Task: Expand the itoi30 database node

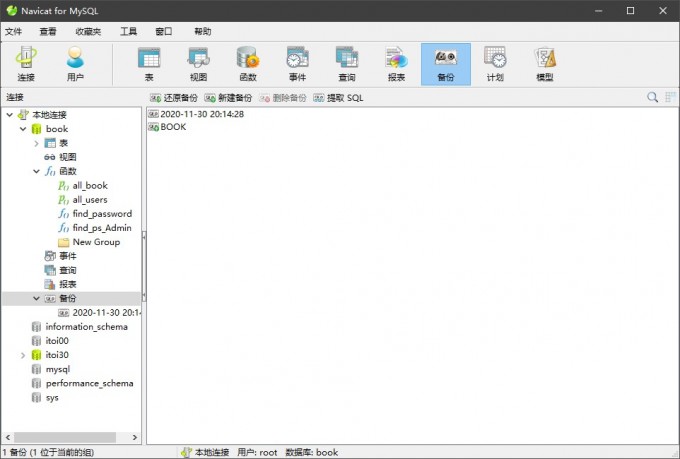Action: pos(23,355)
